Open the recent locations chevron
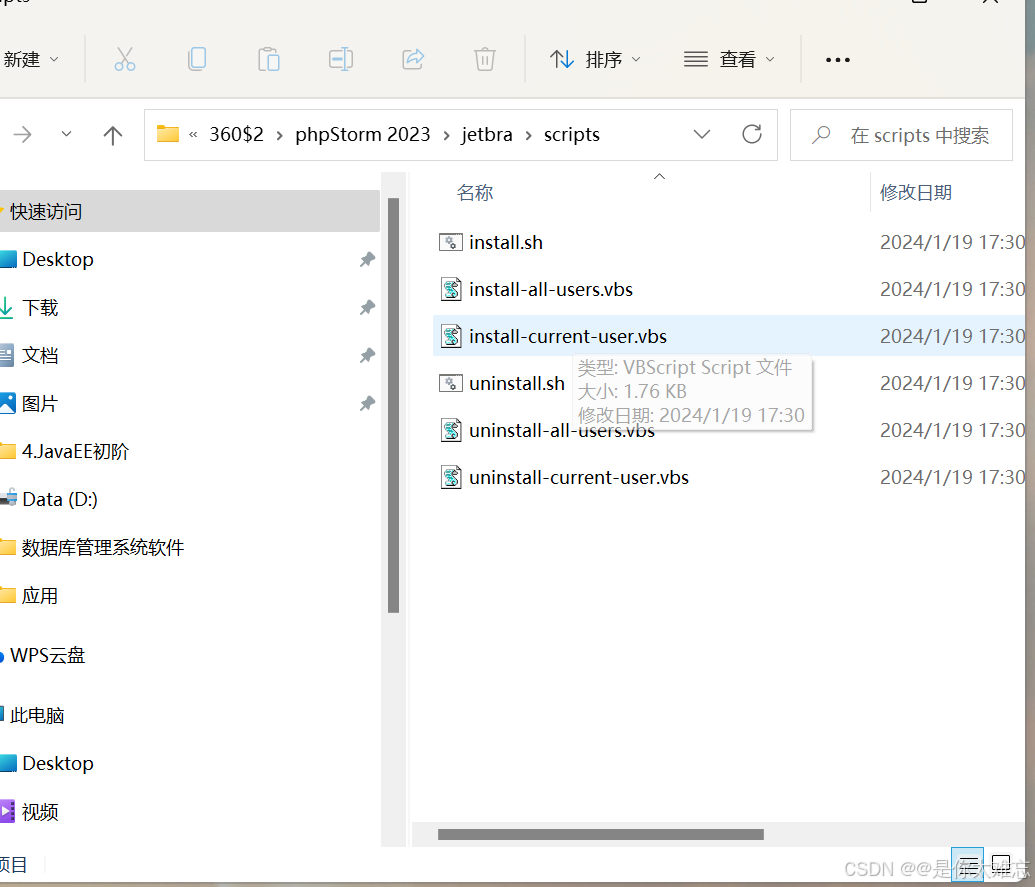This screenshot has width=1035, height=887. [x=66, y=134]
